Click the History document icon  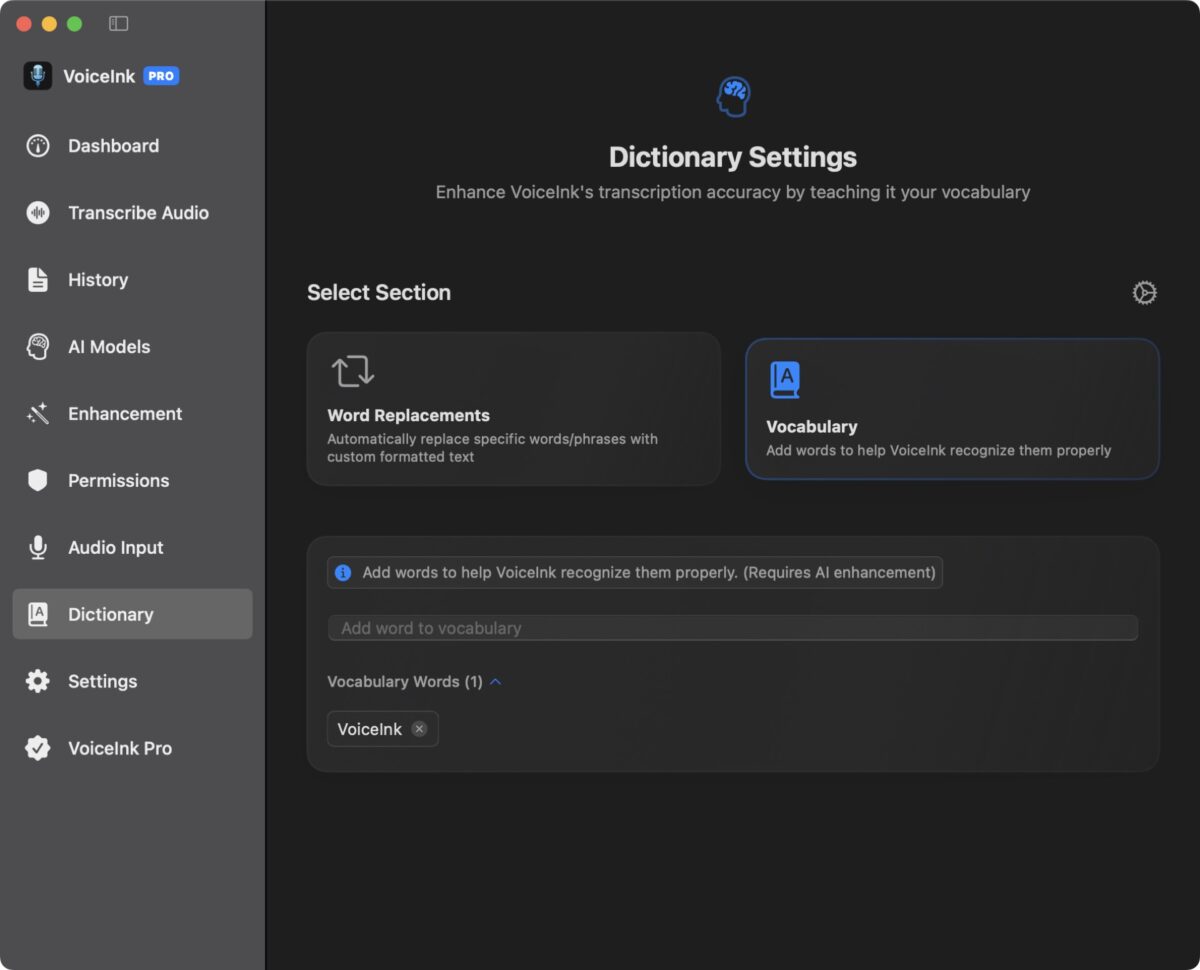[x=38, y=280]
